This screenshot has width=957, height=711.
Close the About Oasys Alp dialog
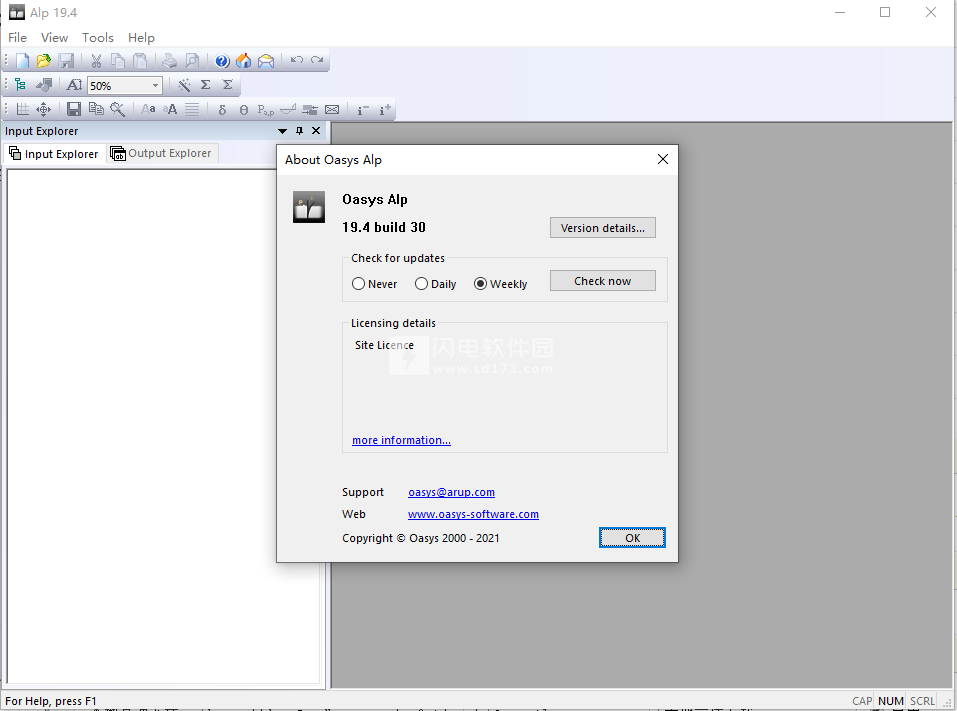tap(663, 159)
